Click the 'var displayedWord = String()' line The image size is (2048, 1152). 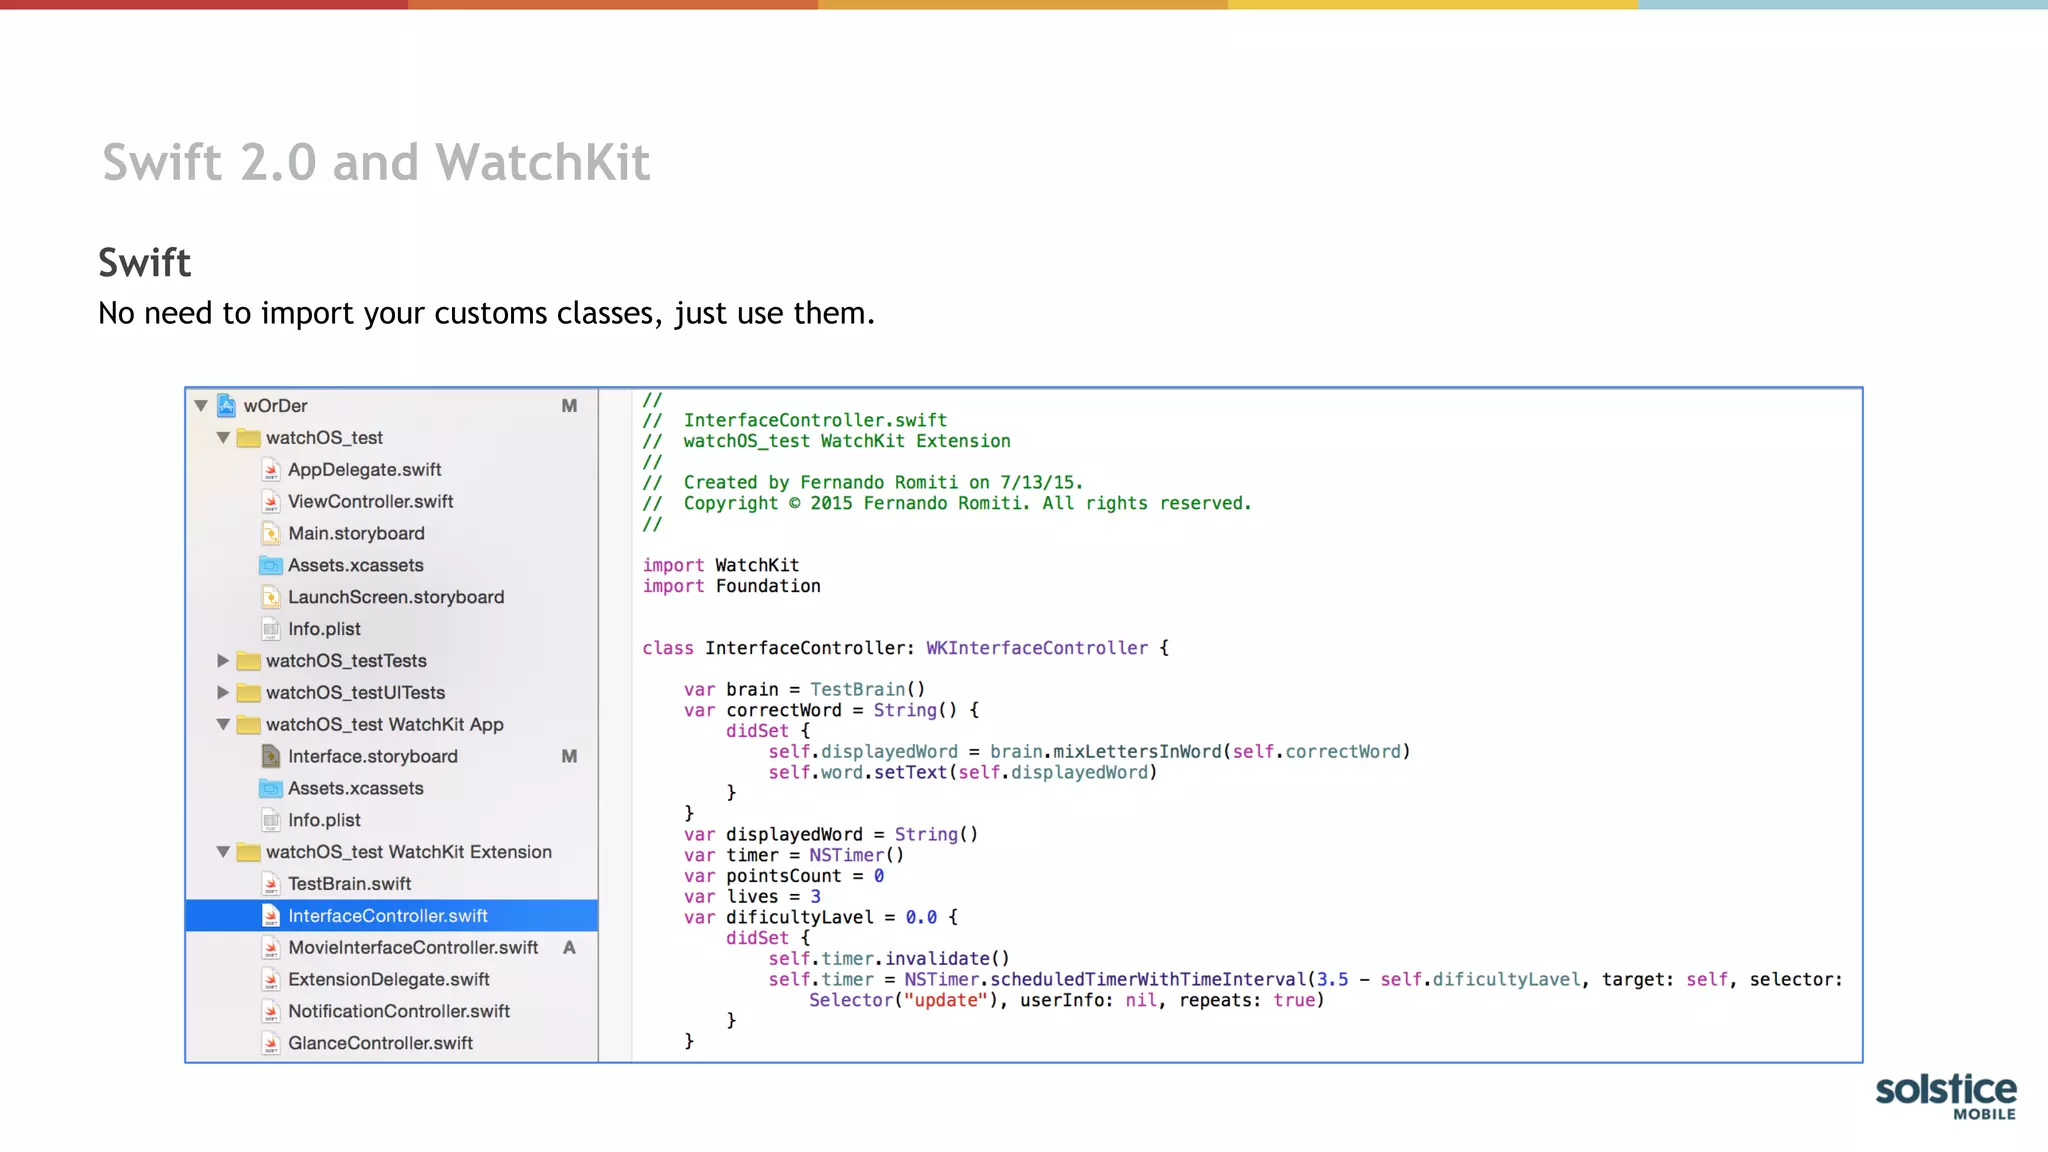pyautogui.click(x=831, y=835)
